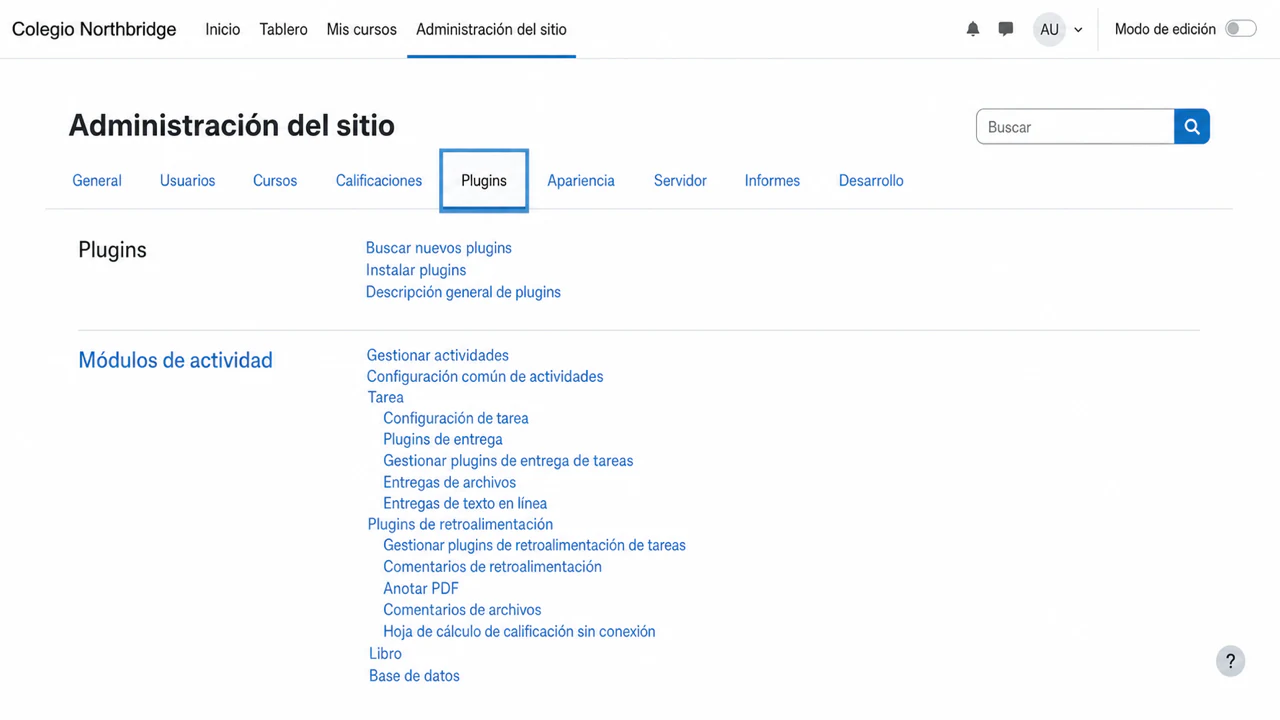Image resolution: width=1280 pixels, height=720 pixels.
Task: Click the Módulos de actividad heading link
Action: pyautogui.click(x=175, y=360)
